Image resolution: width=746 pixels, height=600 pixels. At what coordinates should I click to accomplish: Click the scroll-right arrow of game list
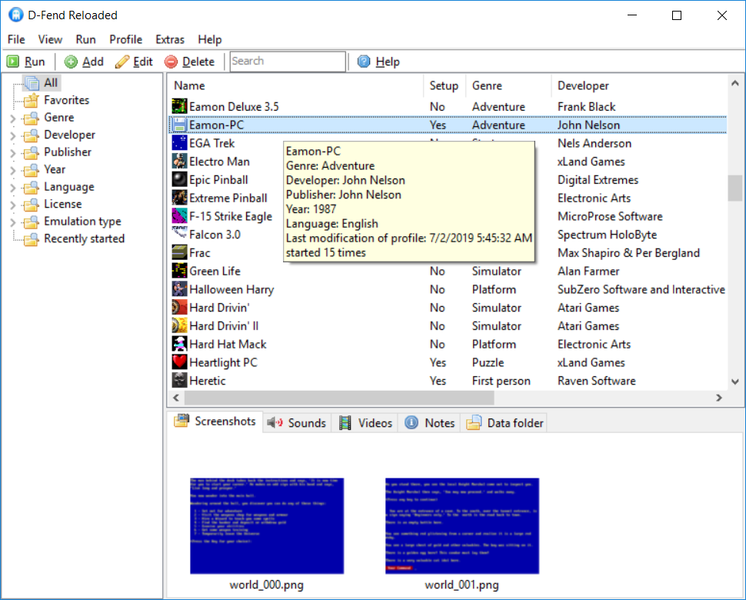[x=719, y=397]
